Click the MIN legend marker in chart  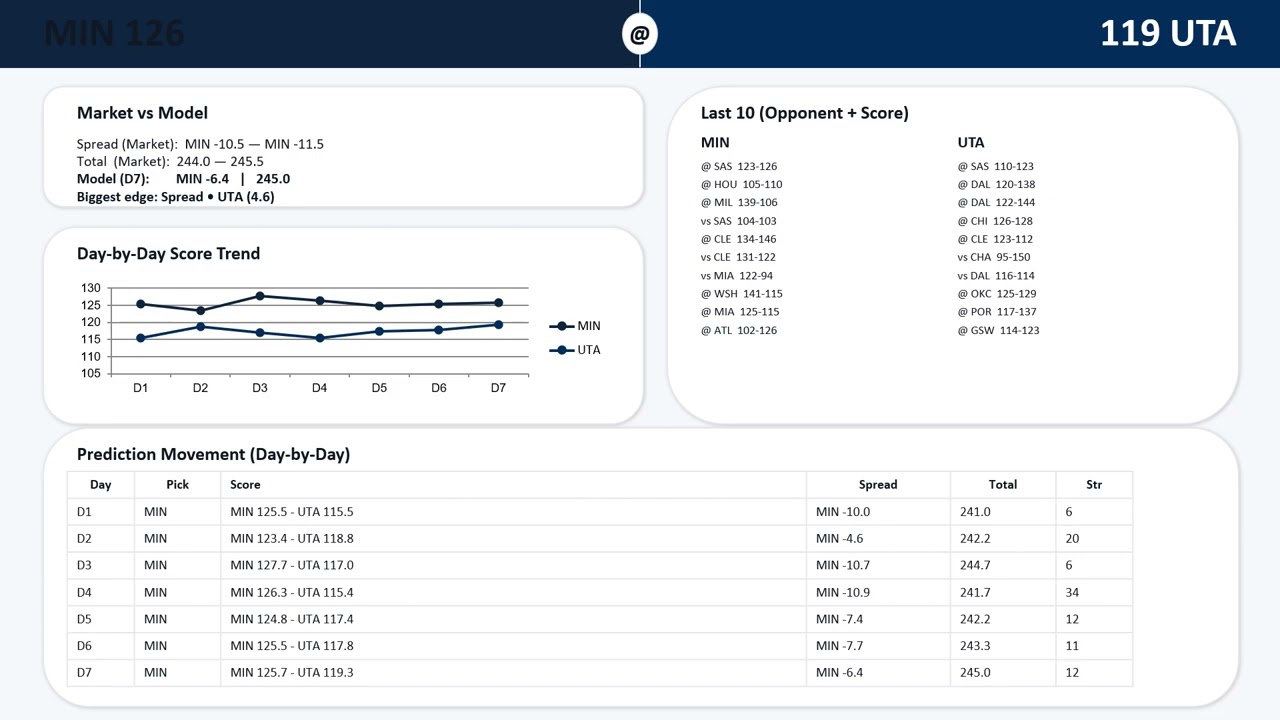pyautogui.click(x=561, y=326)
